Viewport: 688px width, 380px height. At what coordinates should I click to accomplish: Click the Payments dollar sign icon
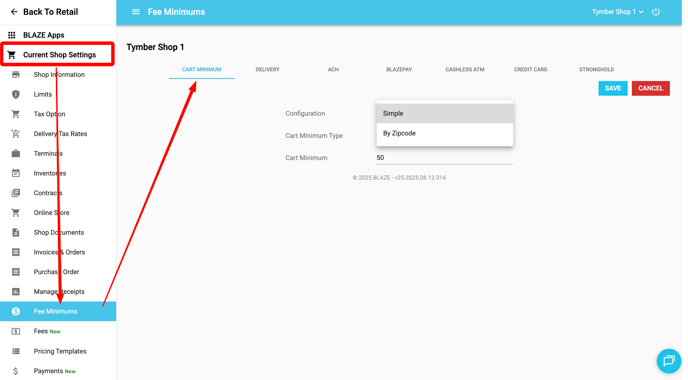tap(16, 371)
